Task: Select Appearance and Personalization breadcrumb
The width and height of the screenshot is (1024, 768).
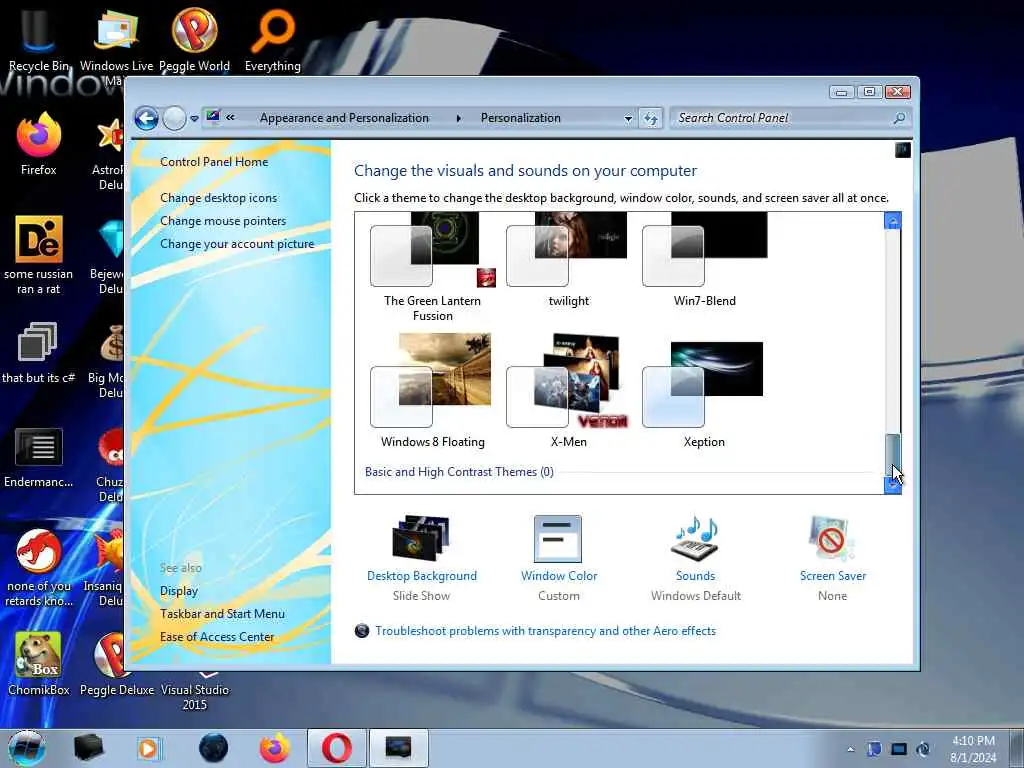Action: pyautogui.click(x=344, y=118)
